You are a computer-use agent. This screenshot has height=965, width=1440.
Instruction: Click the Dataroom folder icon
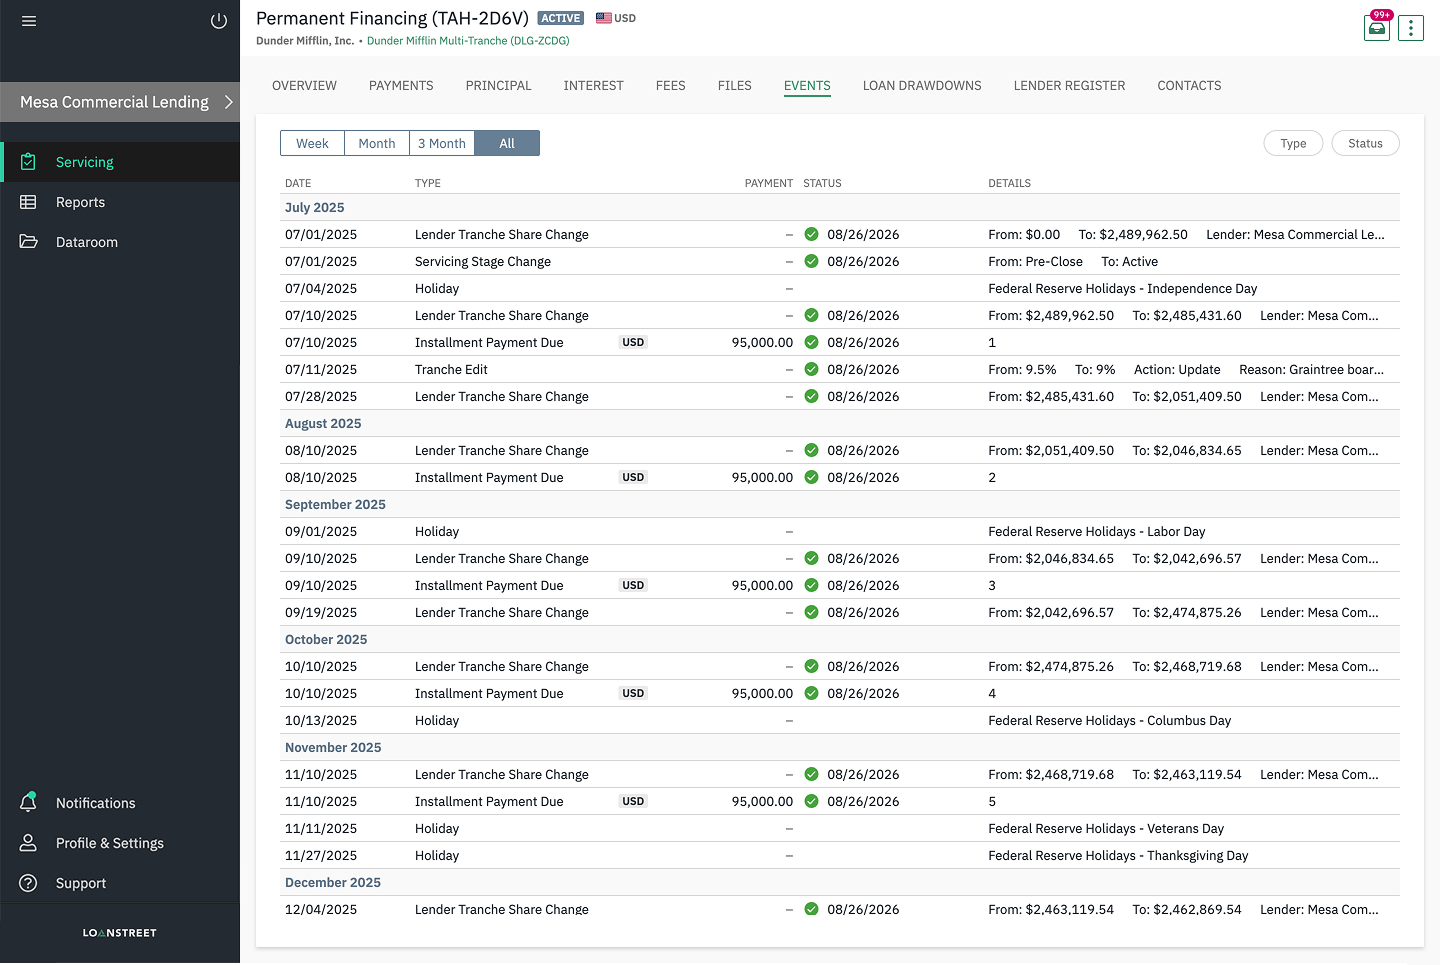(x=28, y=242)
